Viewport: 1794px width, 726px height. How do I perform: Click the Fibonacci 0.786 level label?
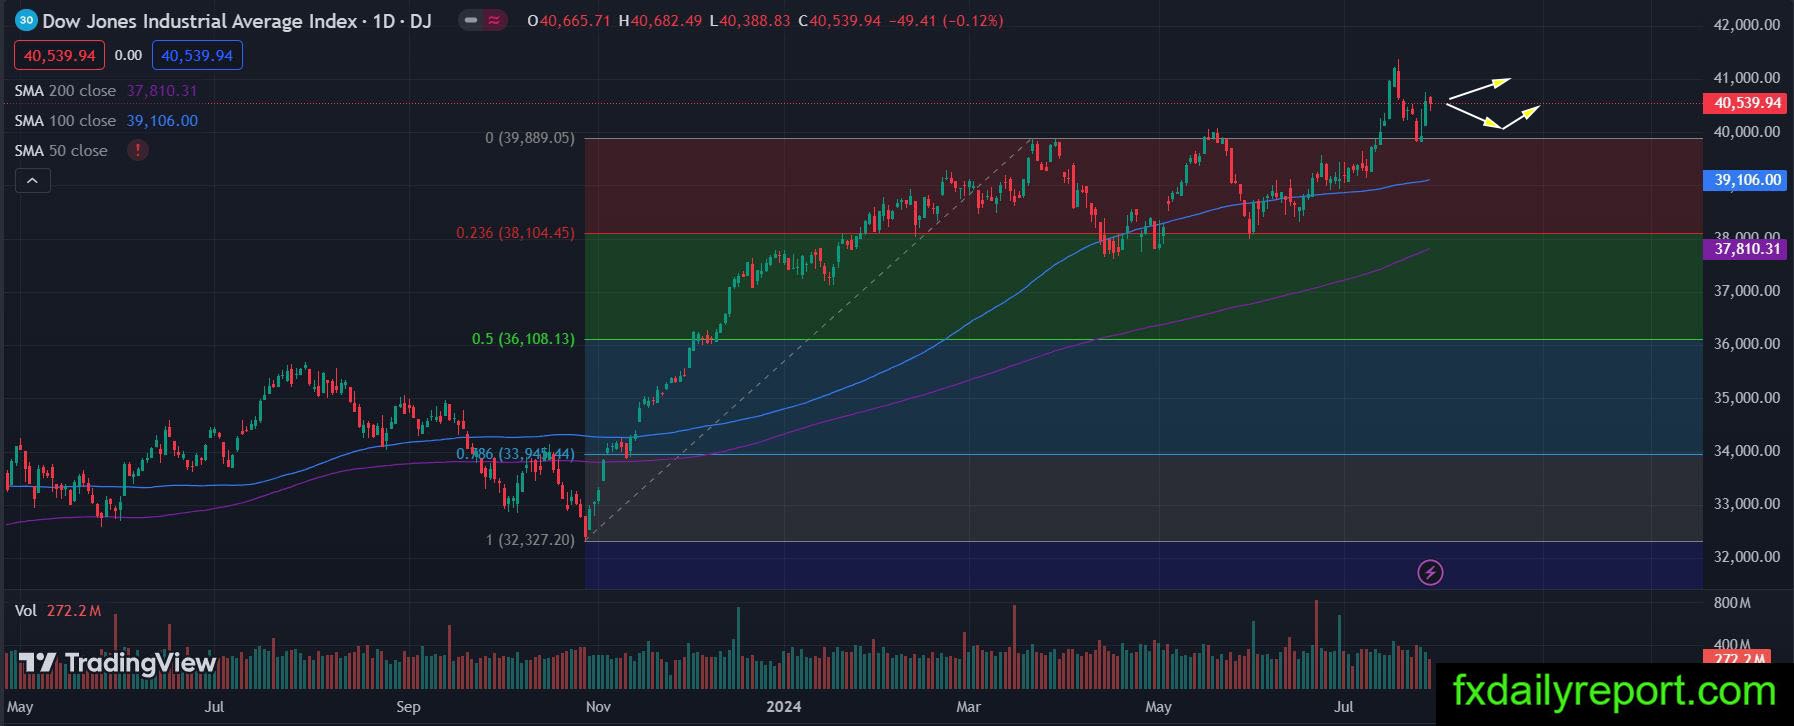point(516,454)
